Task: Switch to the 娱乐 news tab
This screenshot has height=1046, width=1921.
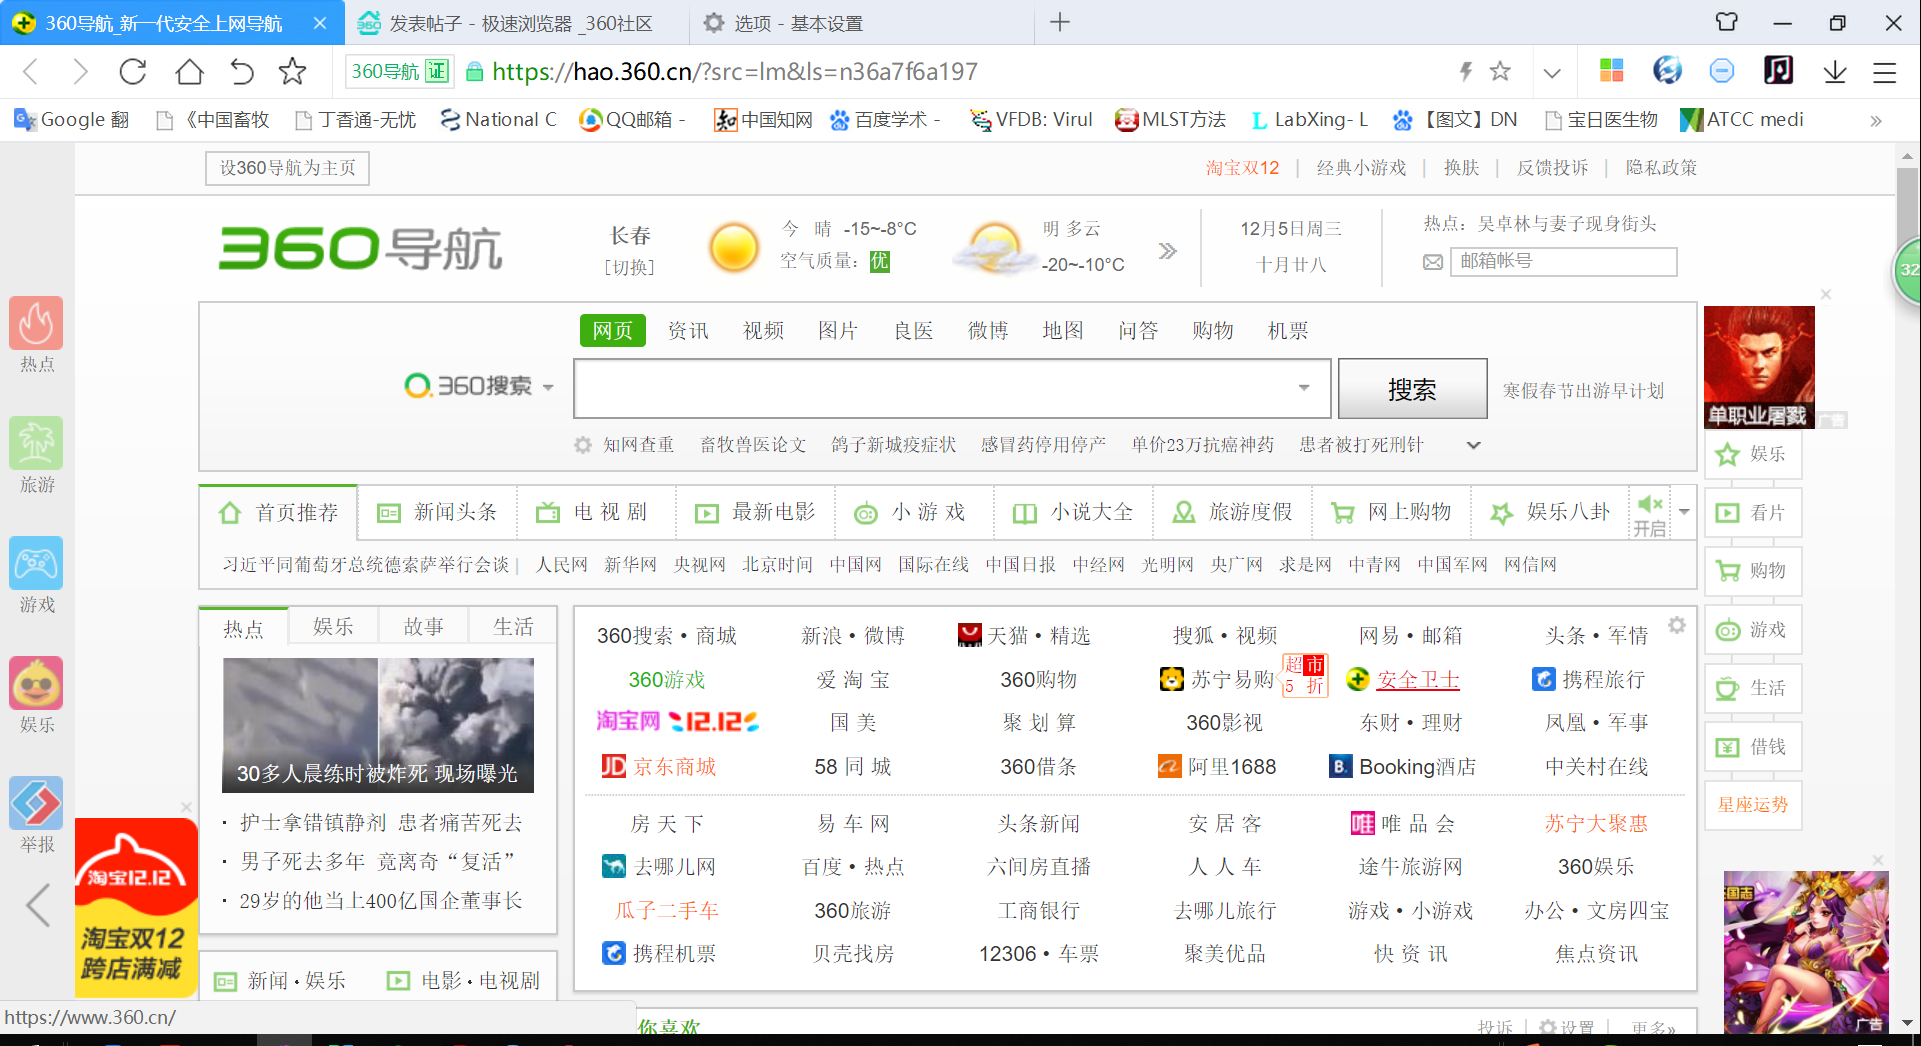Action: [x=333, y=627]
